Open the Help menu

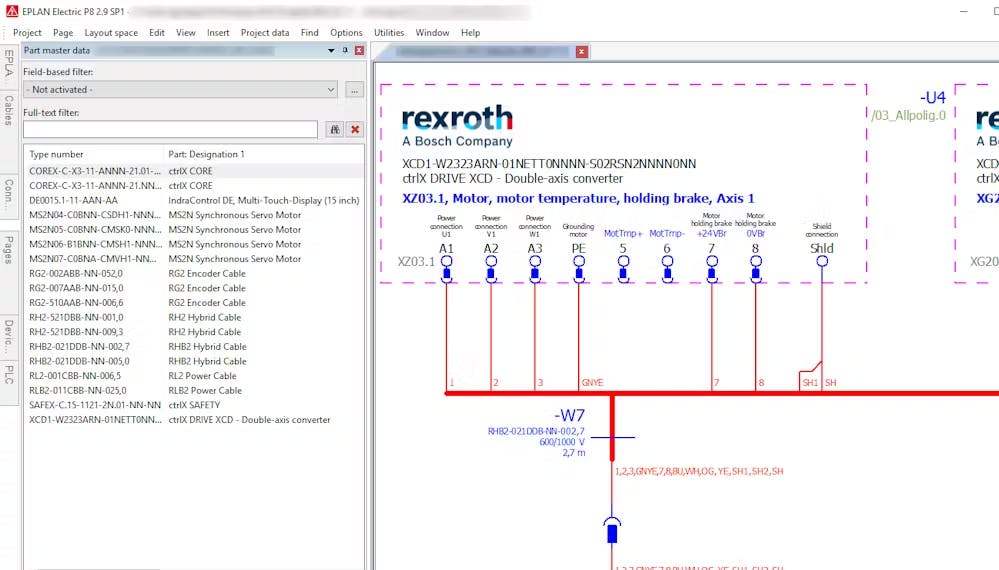470,32
